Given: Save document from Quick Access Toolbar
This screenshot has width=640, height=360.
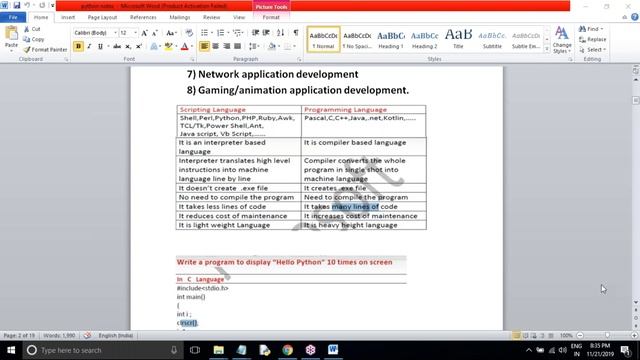Looking at the screenshot, I should [17, 5].
